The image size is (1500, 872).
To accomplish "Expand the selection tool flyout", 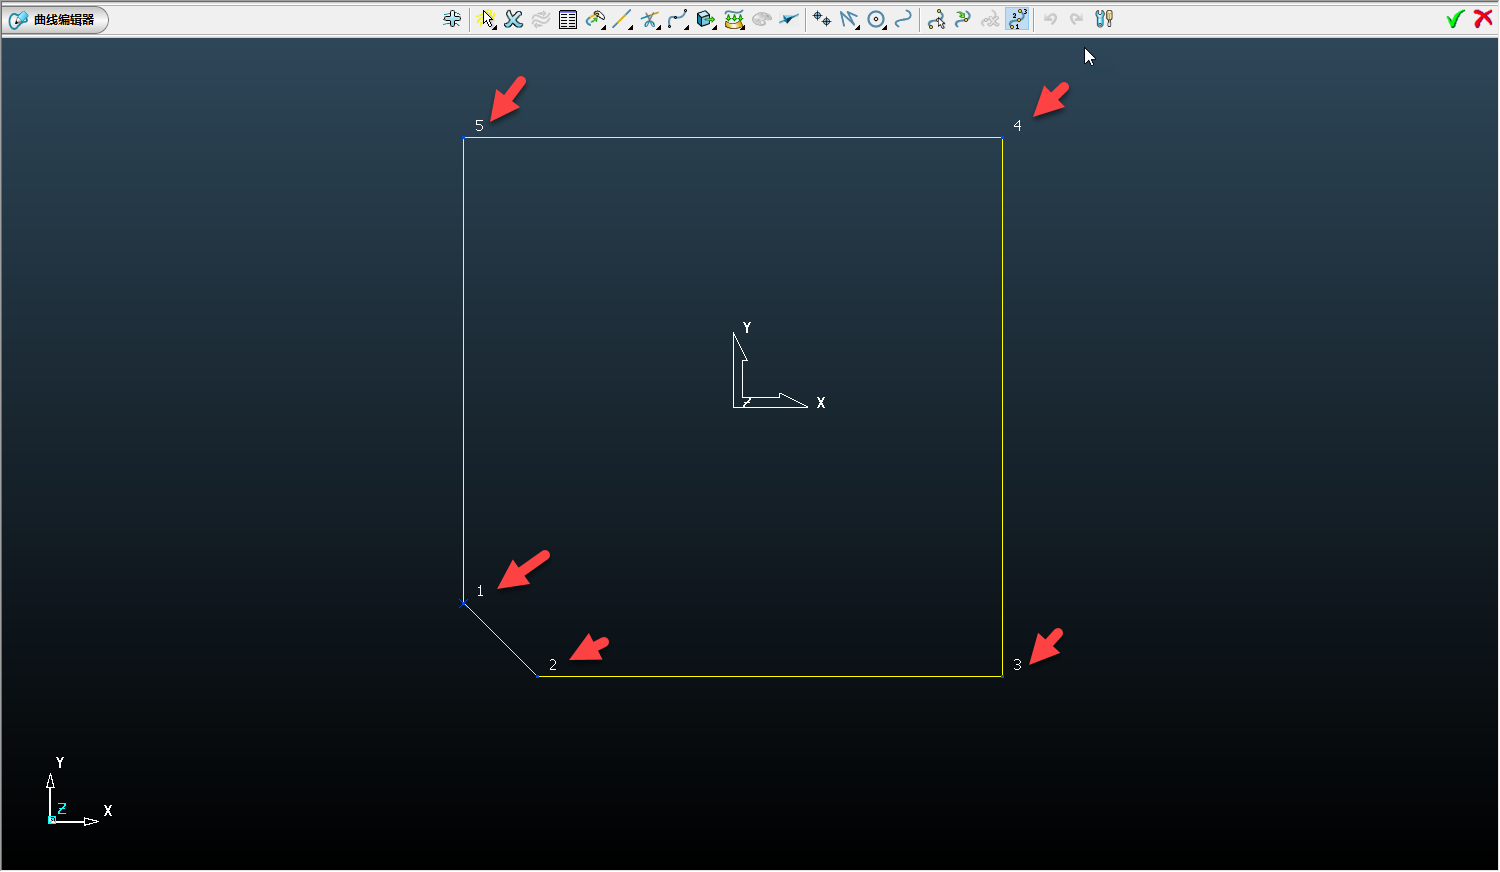I will [496, 26].
